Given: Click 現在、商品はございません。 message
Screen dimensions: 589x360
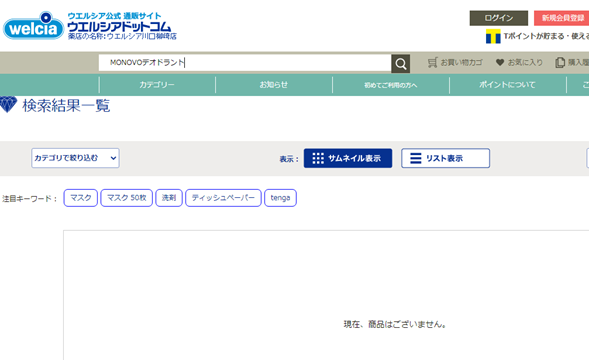Looking at the screenshot, I should 395,324.
